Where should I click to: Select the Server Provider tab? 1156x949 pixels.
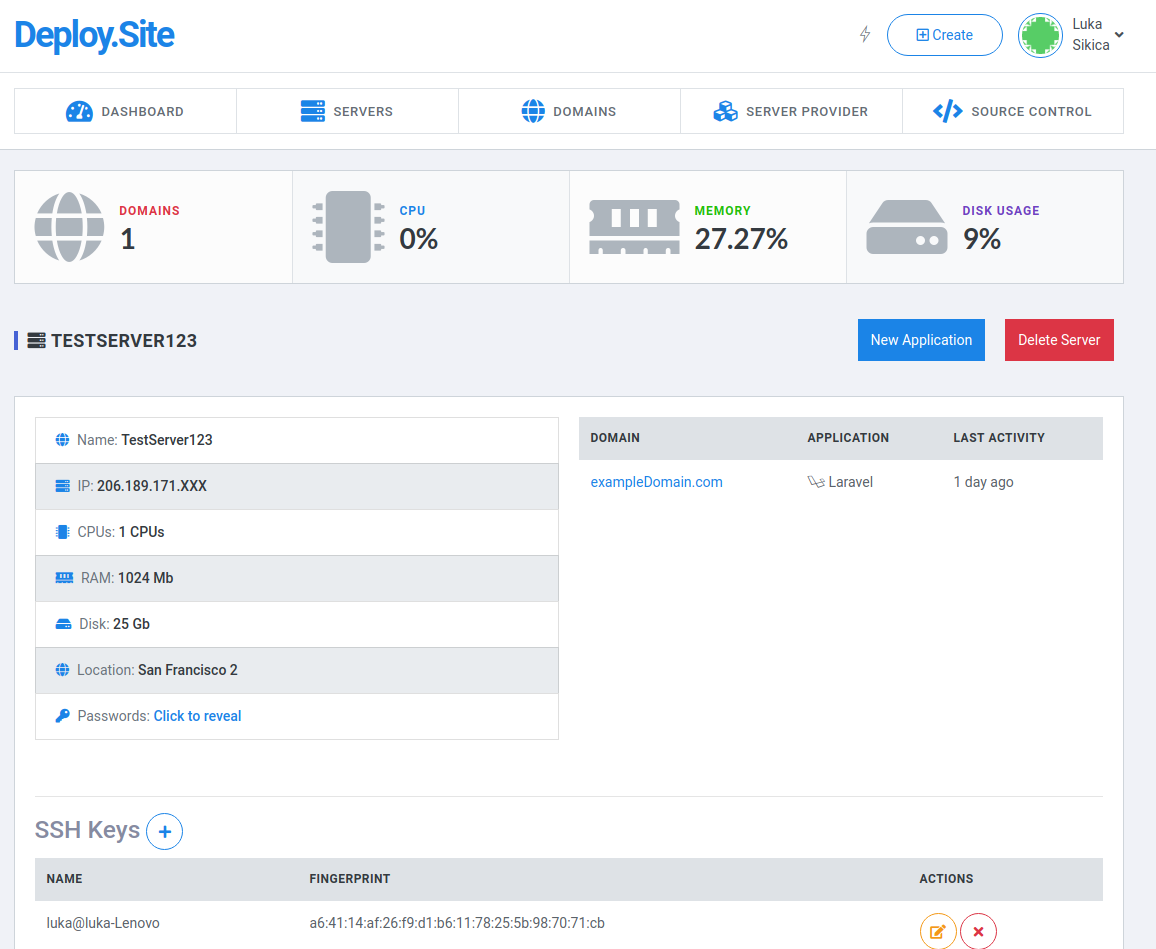point(790,110)
